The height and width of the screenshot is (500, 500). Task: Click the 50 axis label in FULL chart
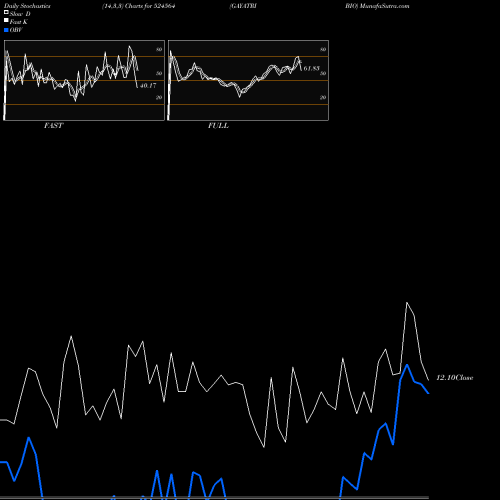coord(323,73)
